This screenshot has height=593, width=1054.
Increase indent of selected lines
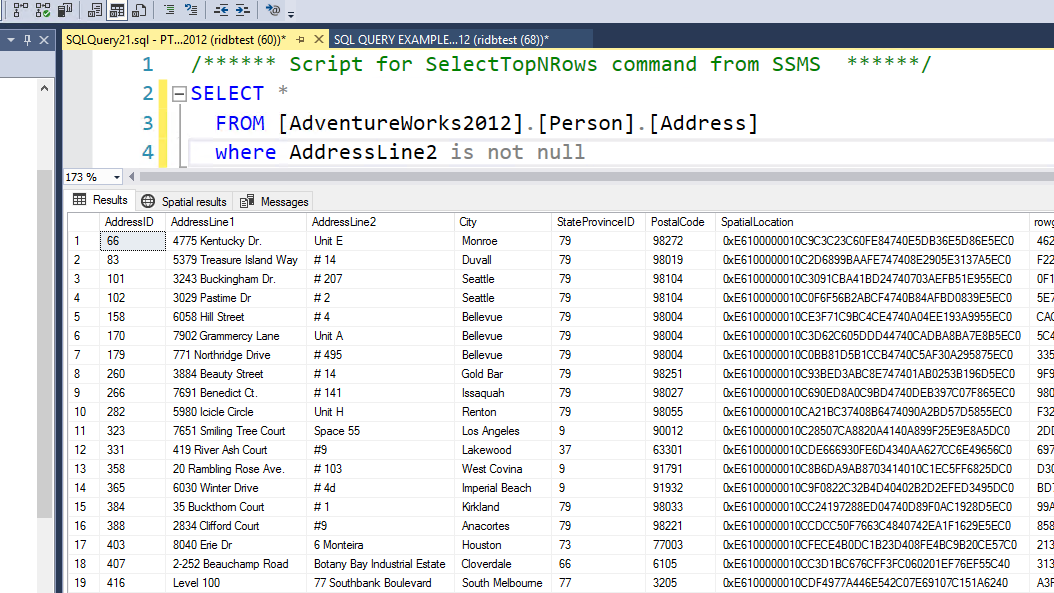click(243, 9)
